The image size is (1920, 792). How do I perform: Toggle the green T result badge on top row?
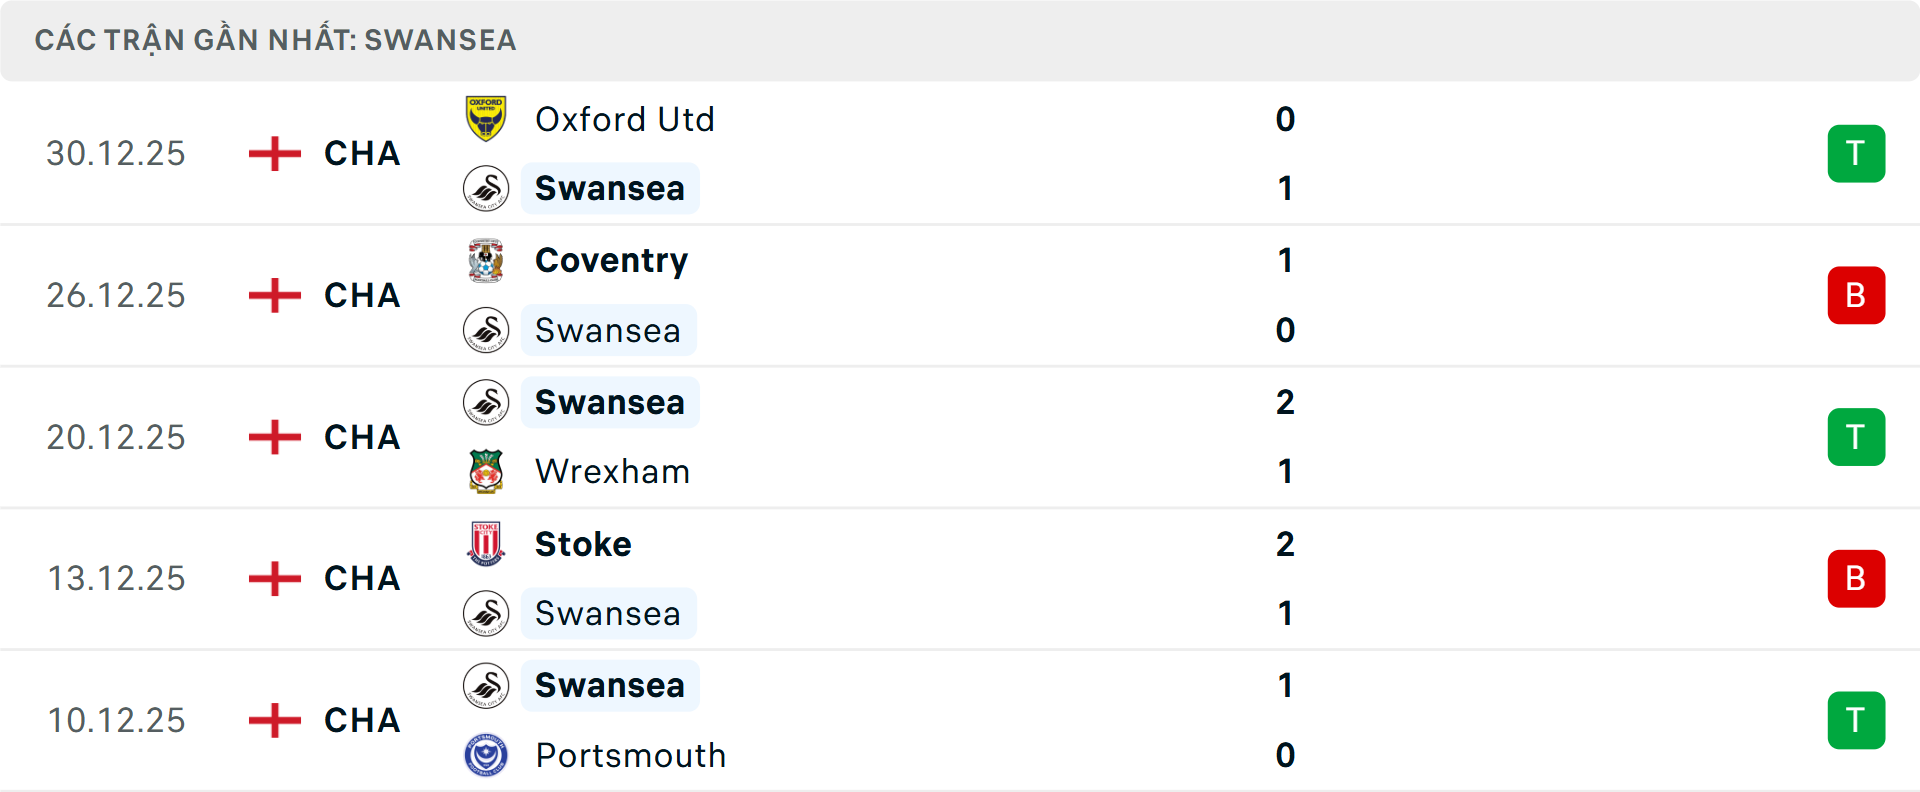point(1856,153)
